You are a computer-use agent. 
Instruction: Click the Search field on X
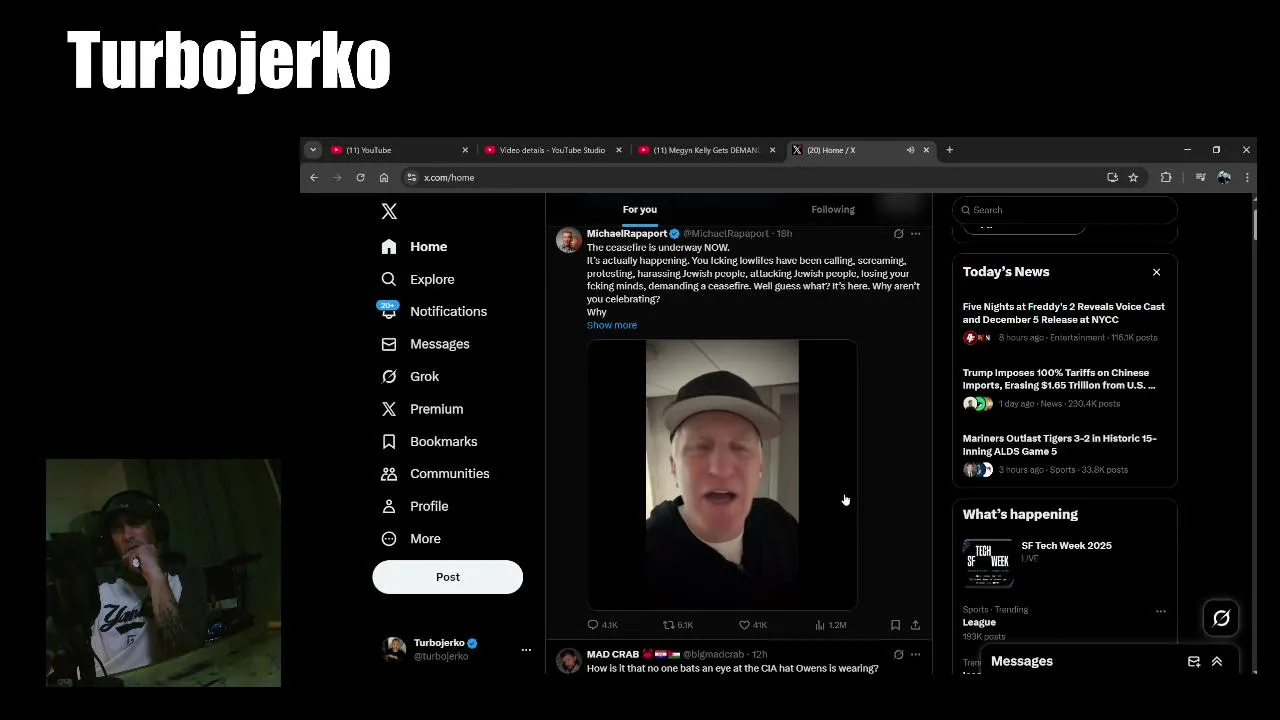(x=1065, y=210)
